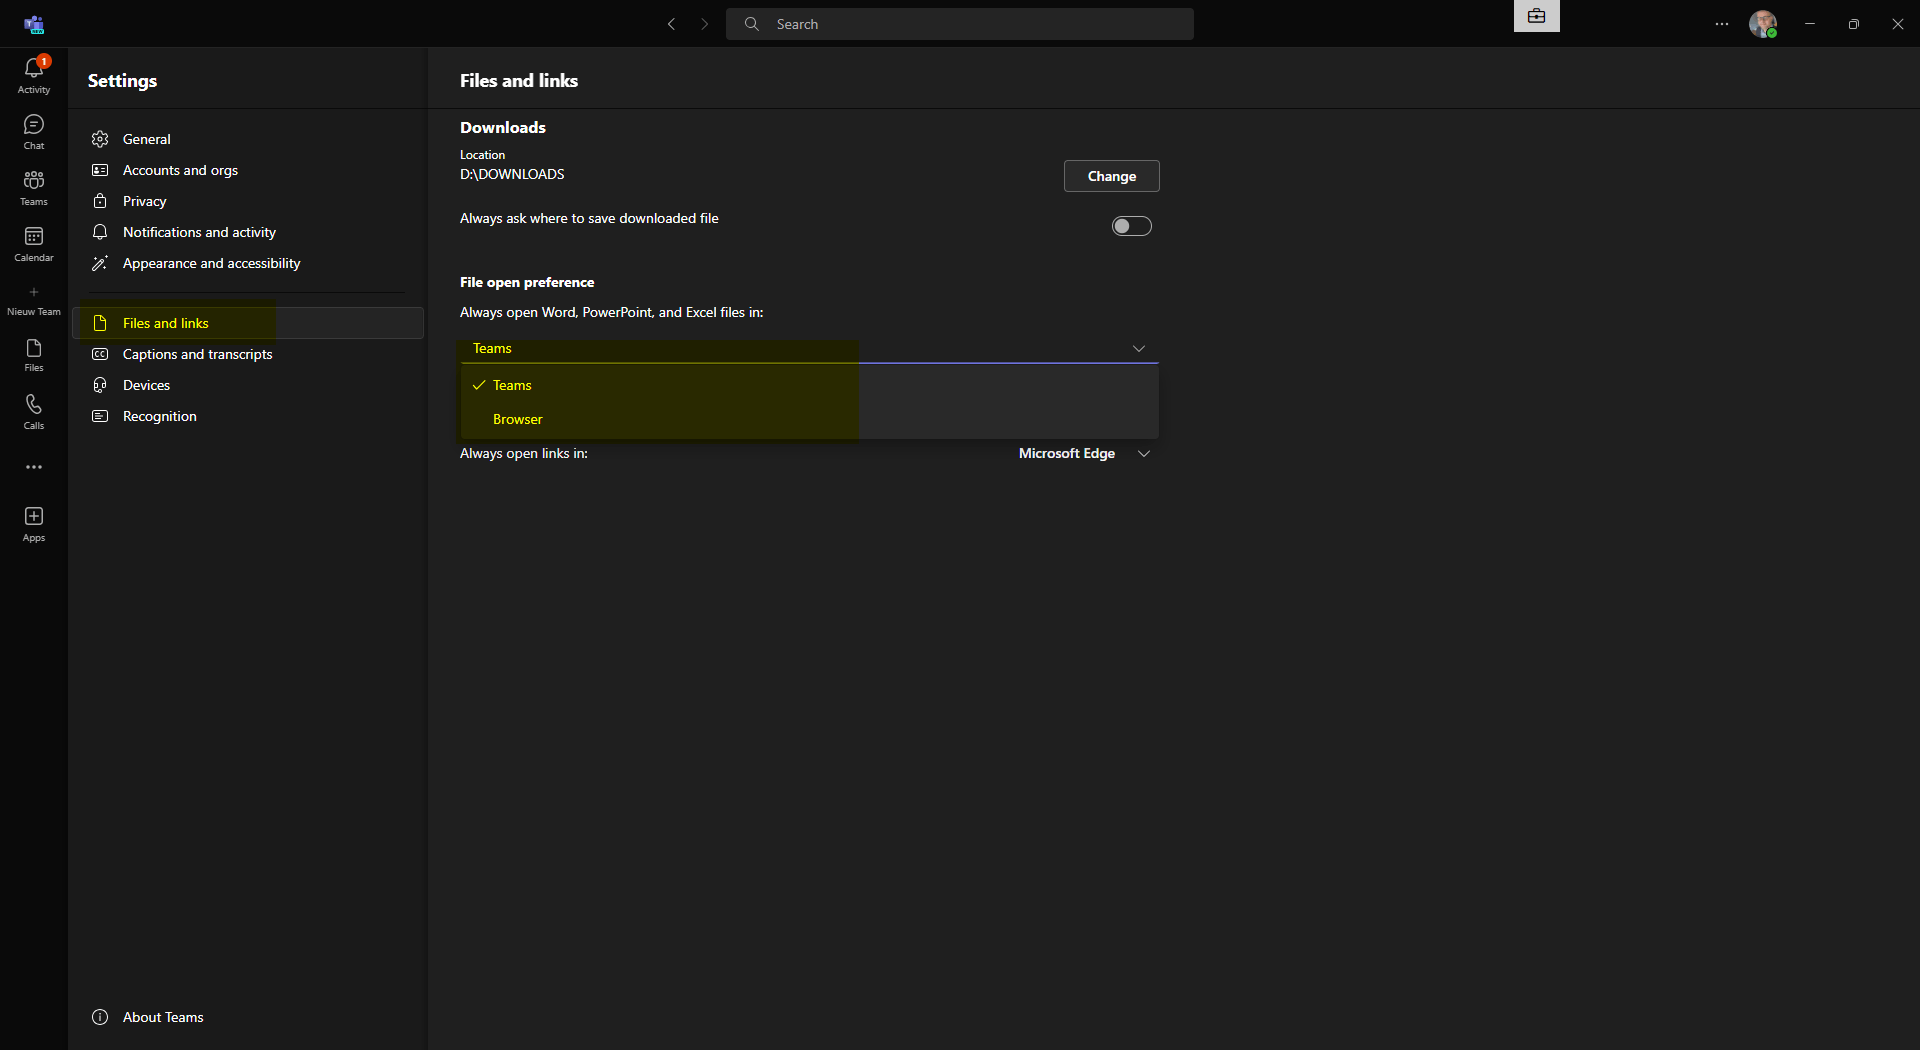Open the Files section
Screen dimensions: 1920x1050
point(33,355)
